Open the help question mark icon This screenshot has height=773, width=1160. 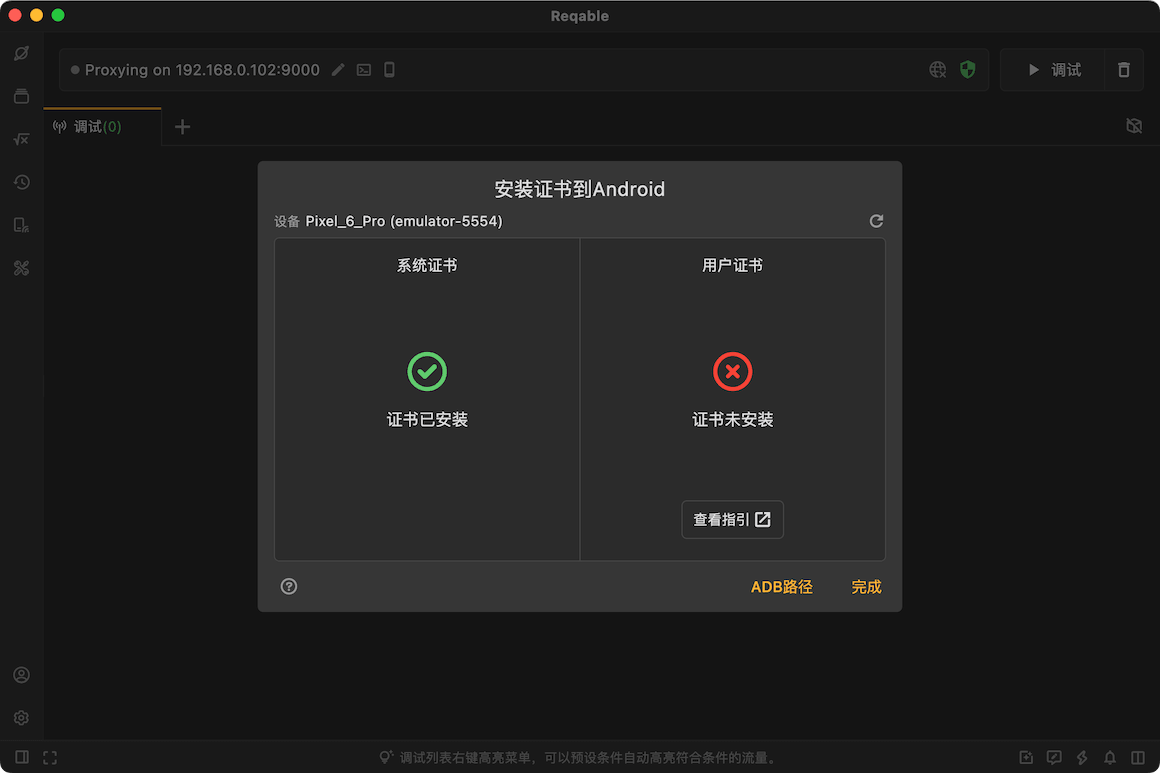click(x=289, y=587)
